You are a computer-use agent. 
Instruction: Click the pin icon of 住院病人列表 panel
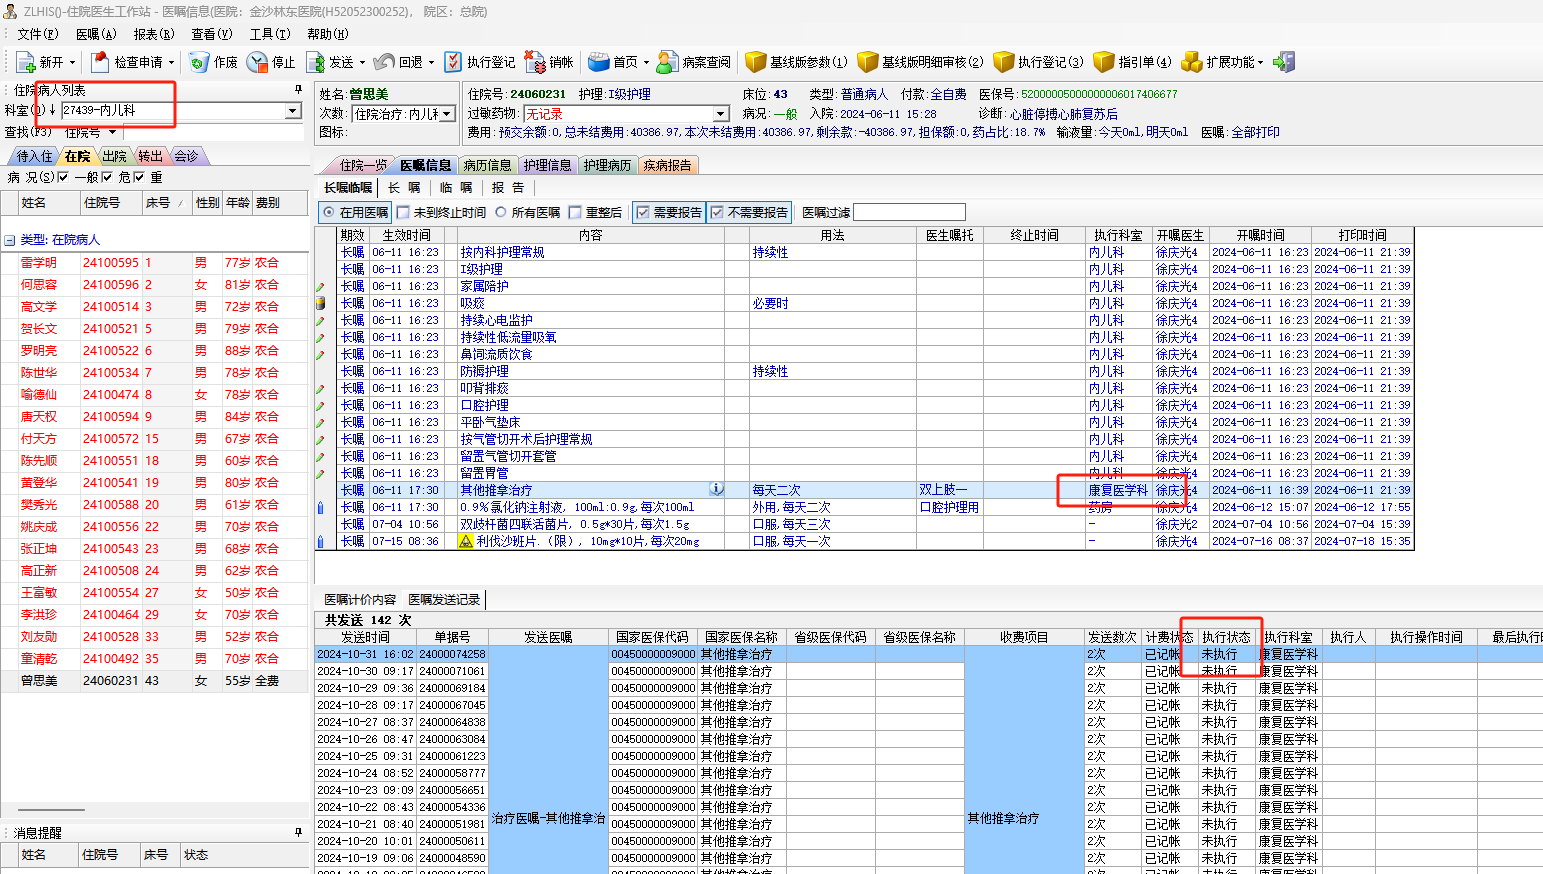pos(298,90)
